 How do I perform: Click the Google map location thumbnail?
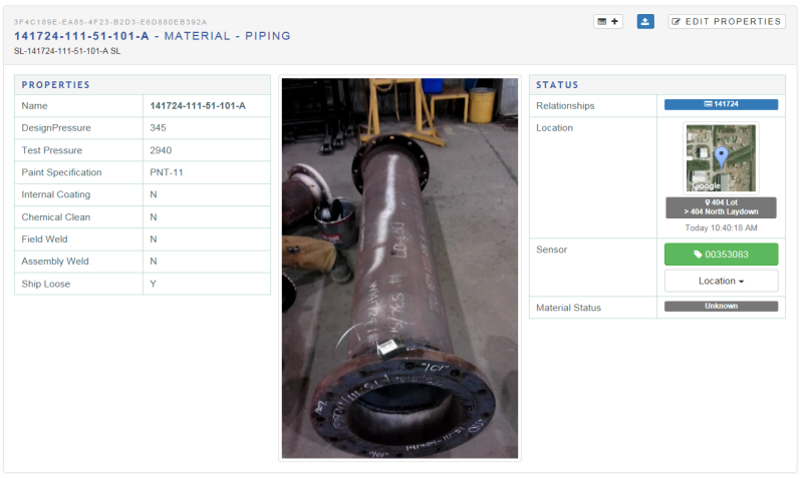tap(721, 158)
